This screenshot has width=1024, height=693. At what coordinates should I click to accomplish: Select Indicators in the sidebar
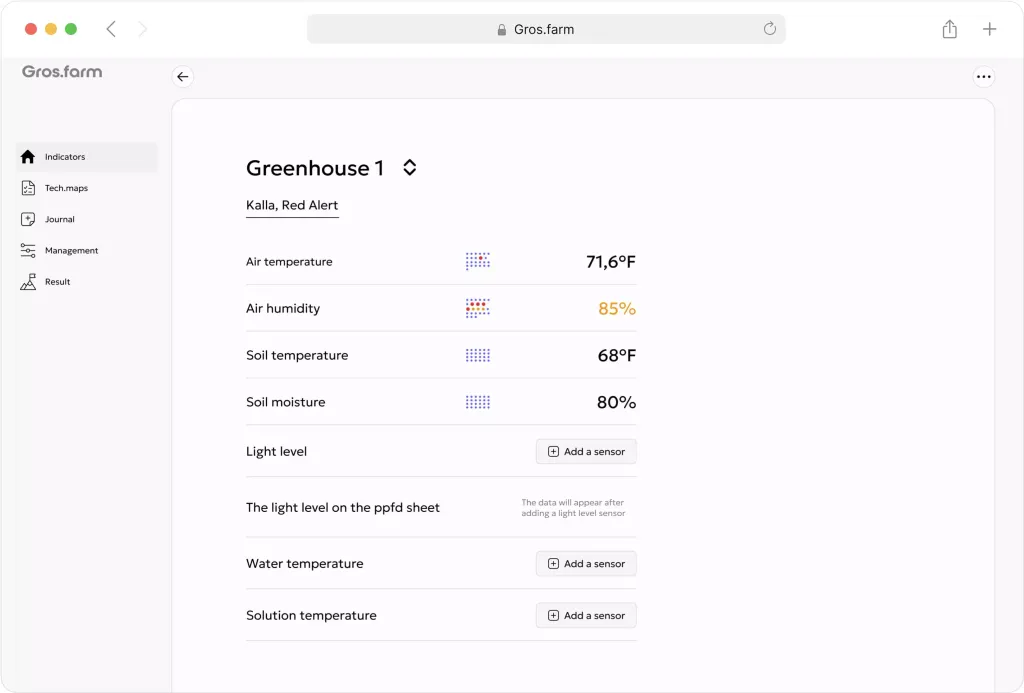(87, 157)
